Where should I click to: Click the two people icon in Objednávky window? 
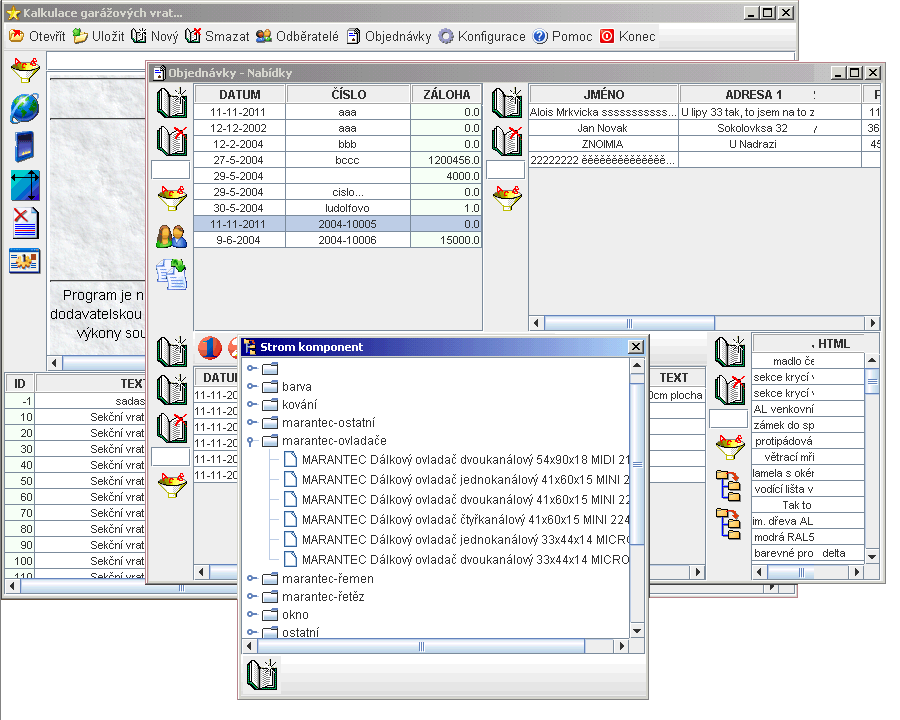[172, 236]
